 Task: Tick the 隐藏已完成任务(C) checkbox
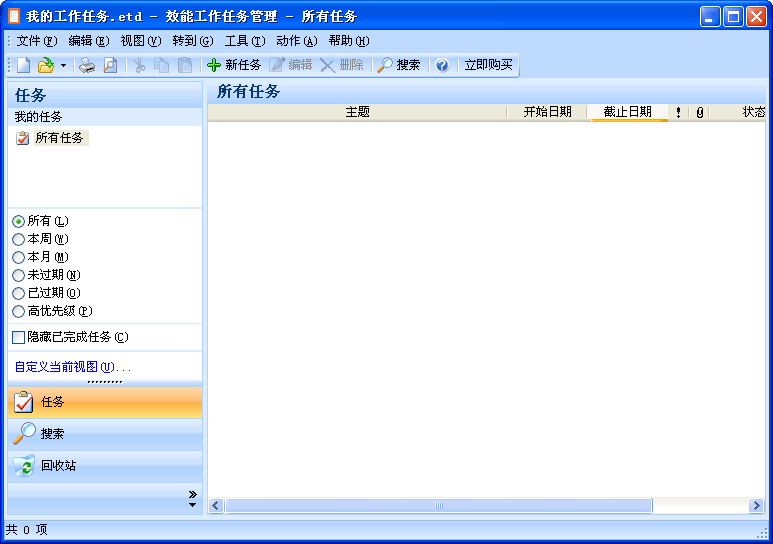(18, 337)
